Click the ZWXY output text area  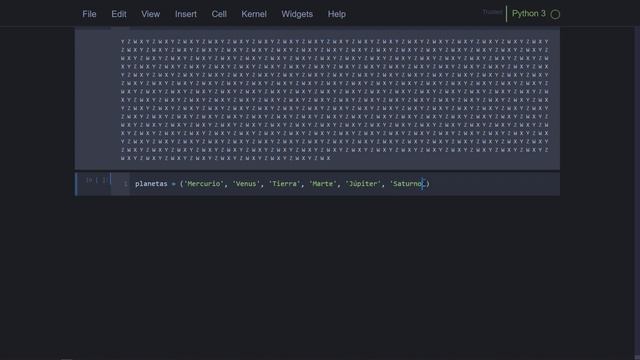(x=335, y=100)
